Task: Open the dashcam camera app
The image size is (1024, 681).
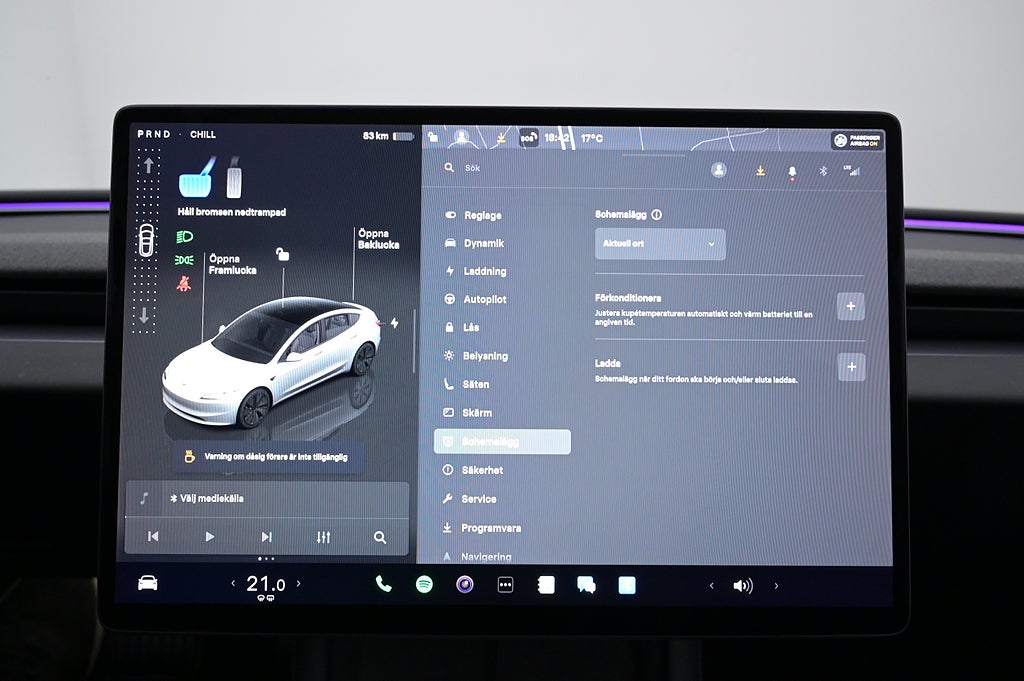Action: point(465,585)
